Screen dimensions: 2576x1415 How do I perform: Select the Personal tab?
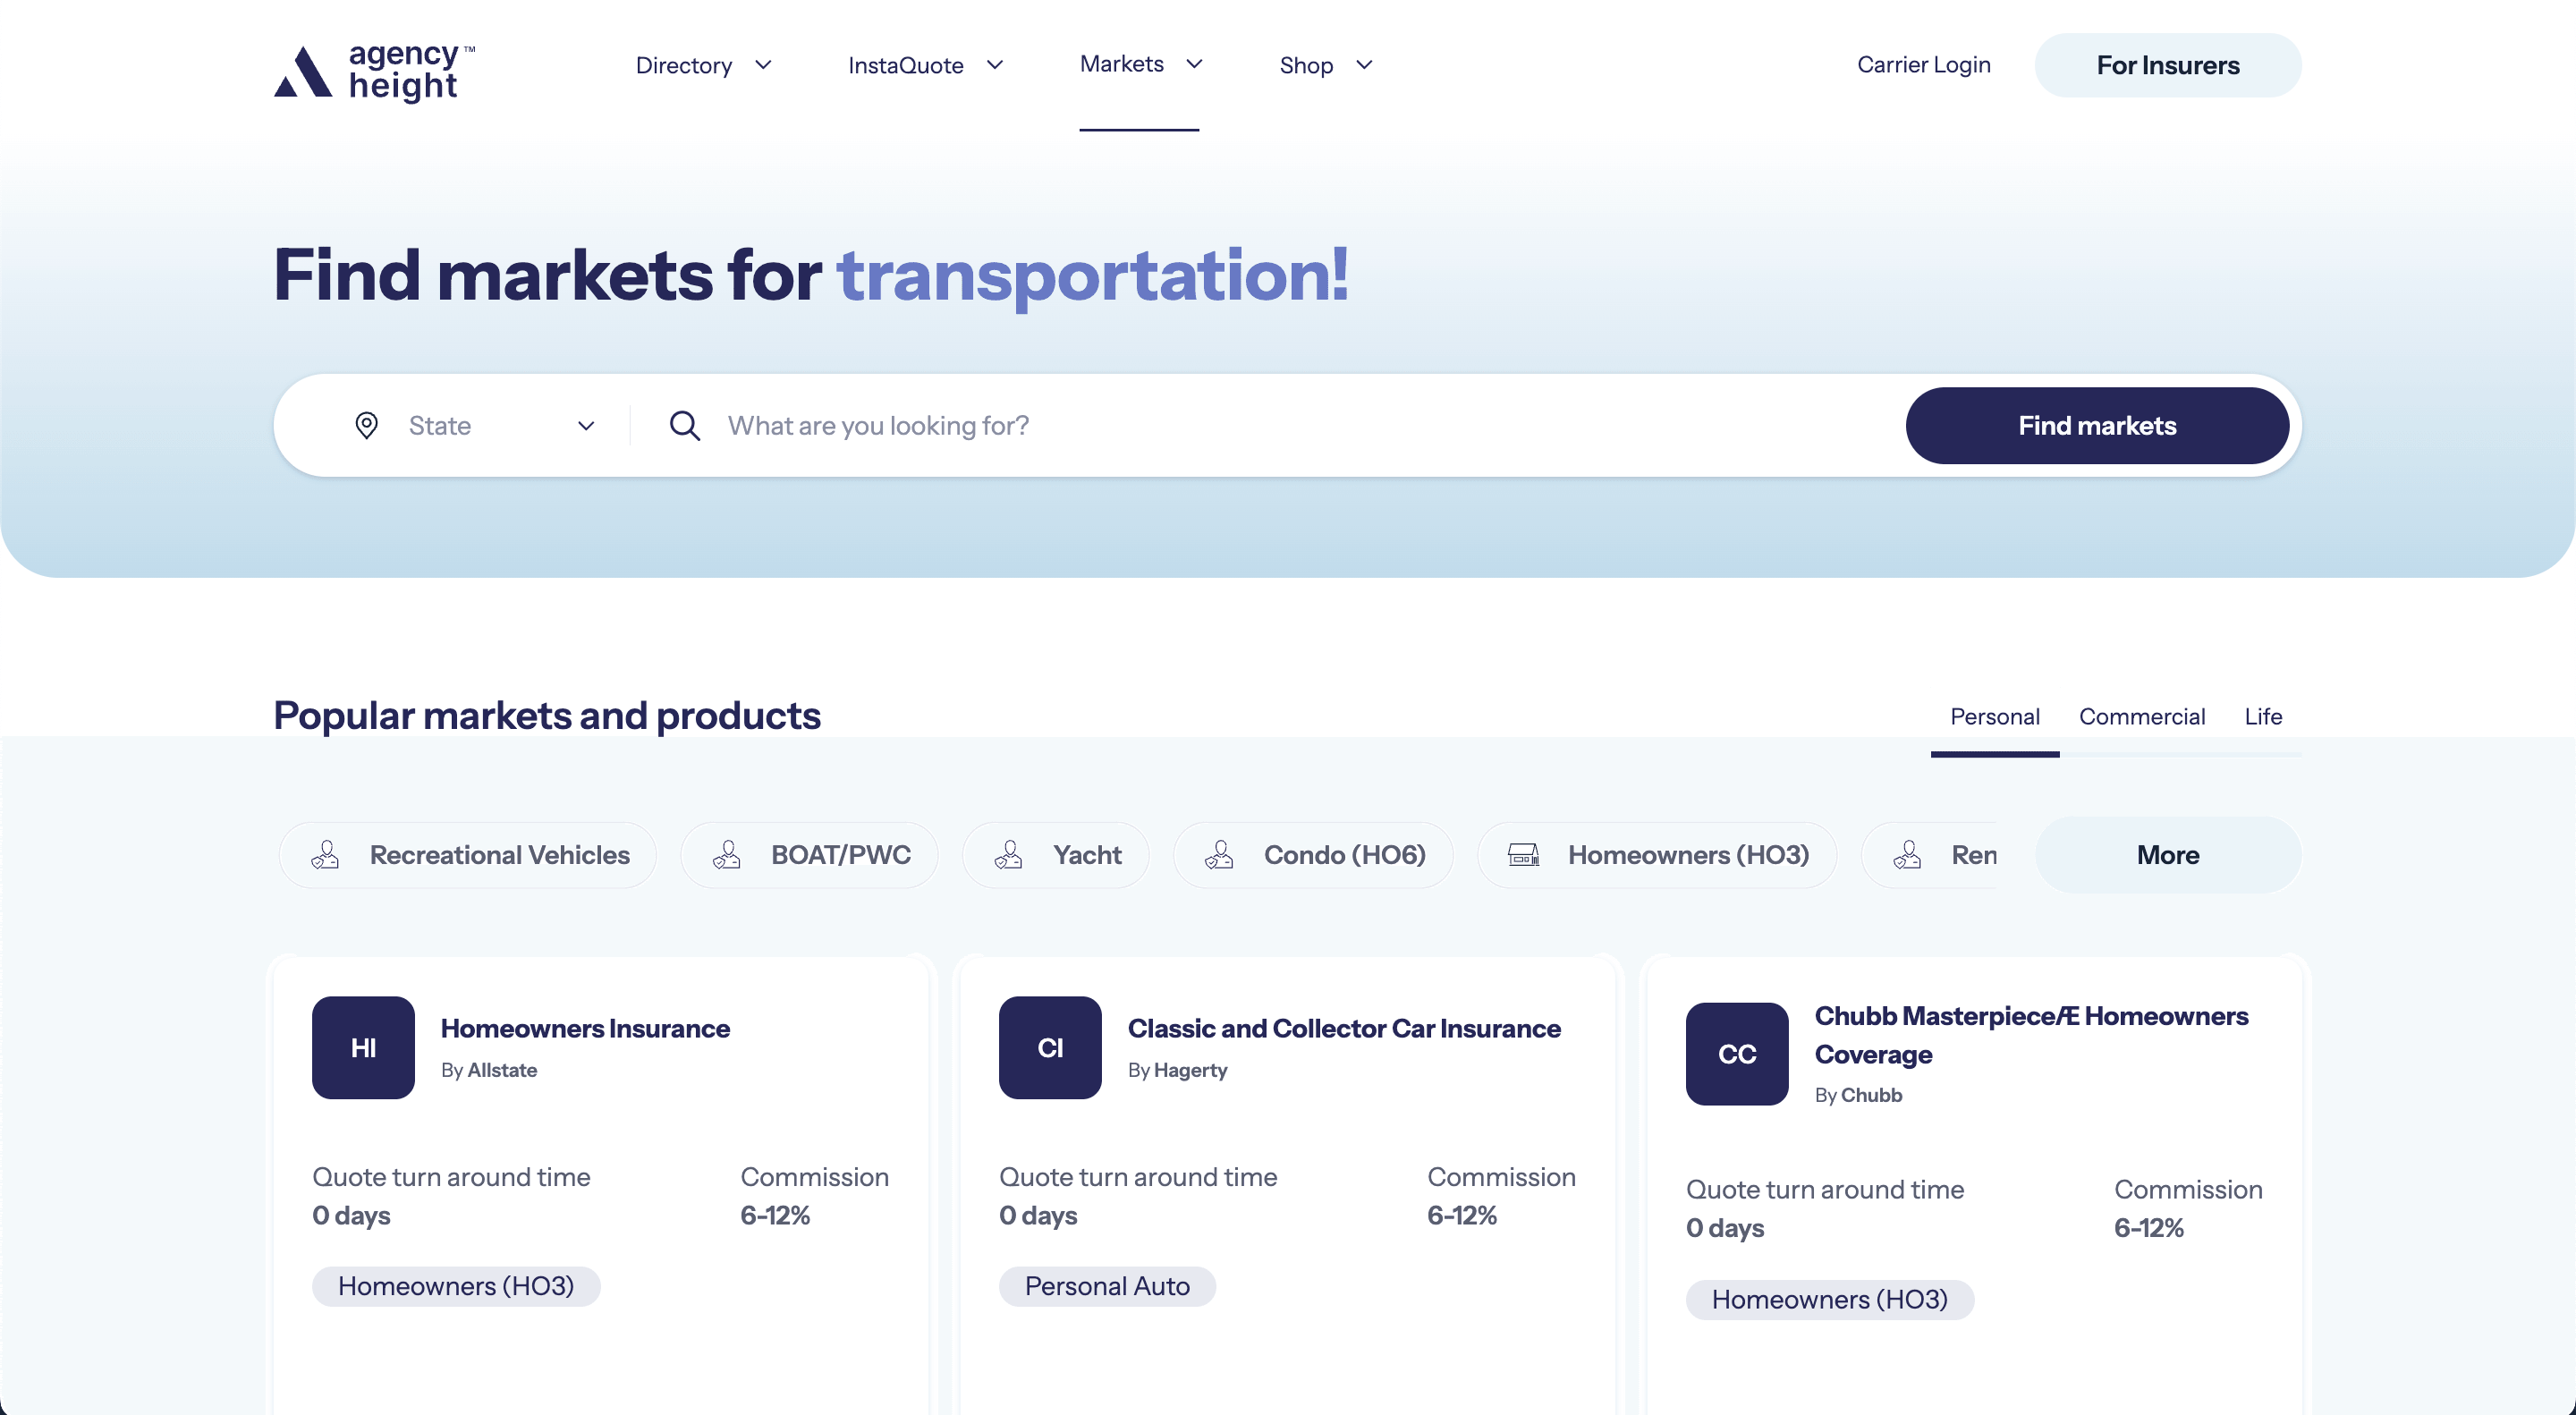click(1994, 716)
